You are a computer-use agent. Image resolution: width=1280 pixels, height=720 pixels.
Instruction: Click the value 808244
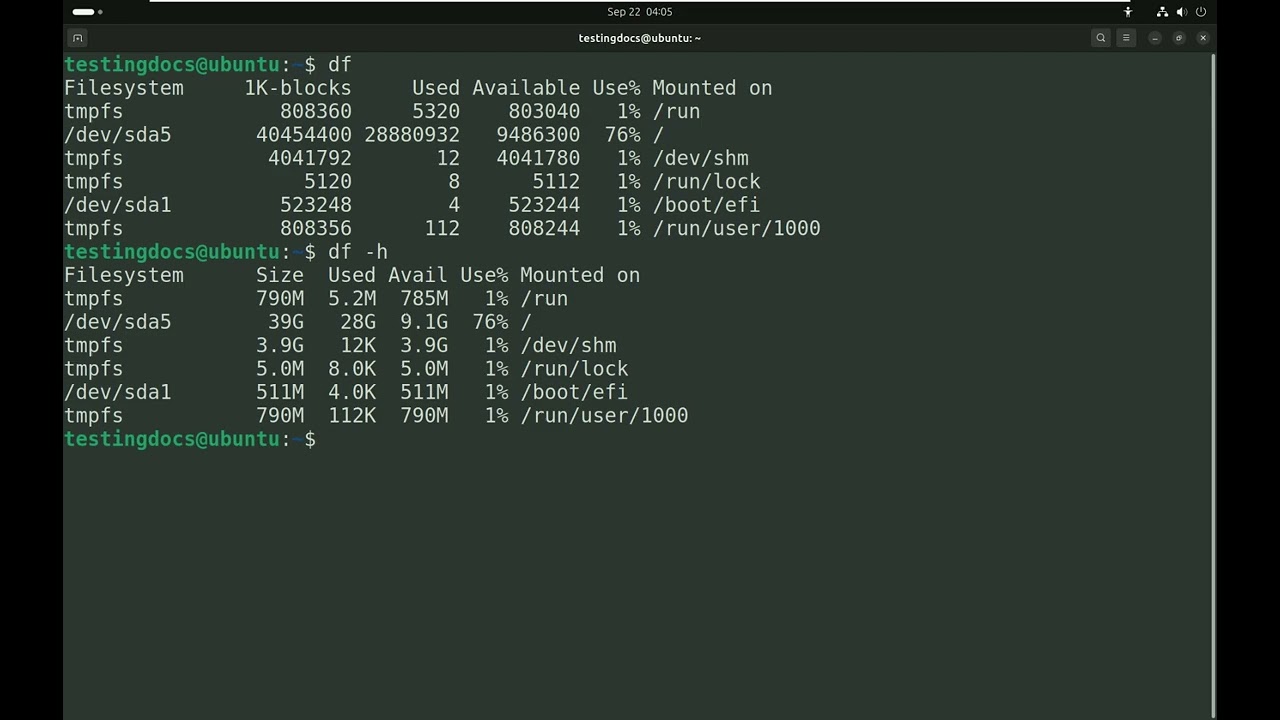544,228
